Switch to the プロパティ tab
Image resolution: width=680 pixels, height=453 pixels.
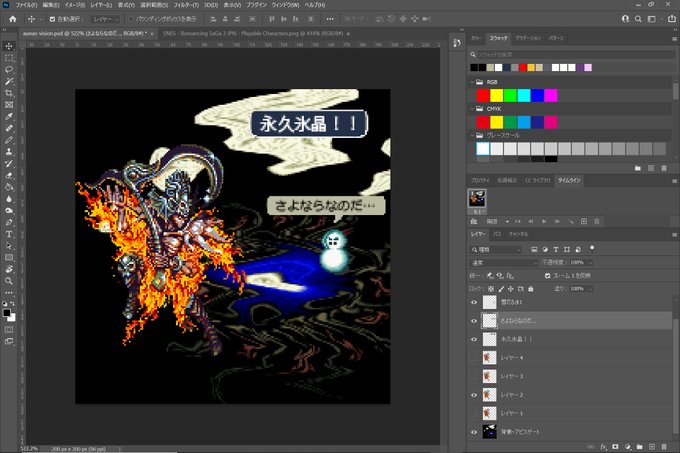480,180
